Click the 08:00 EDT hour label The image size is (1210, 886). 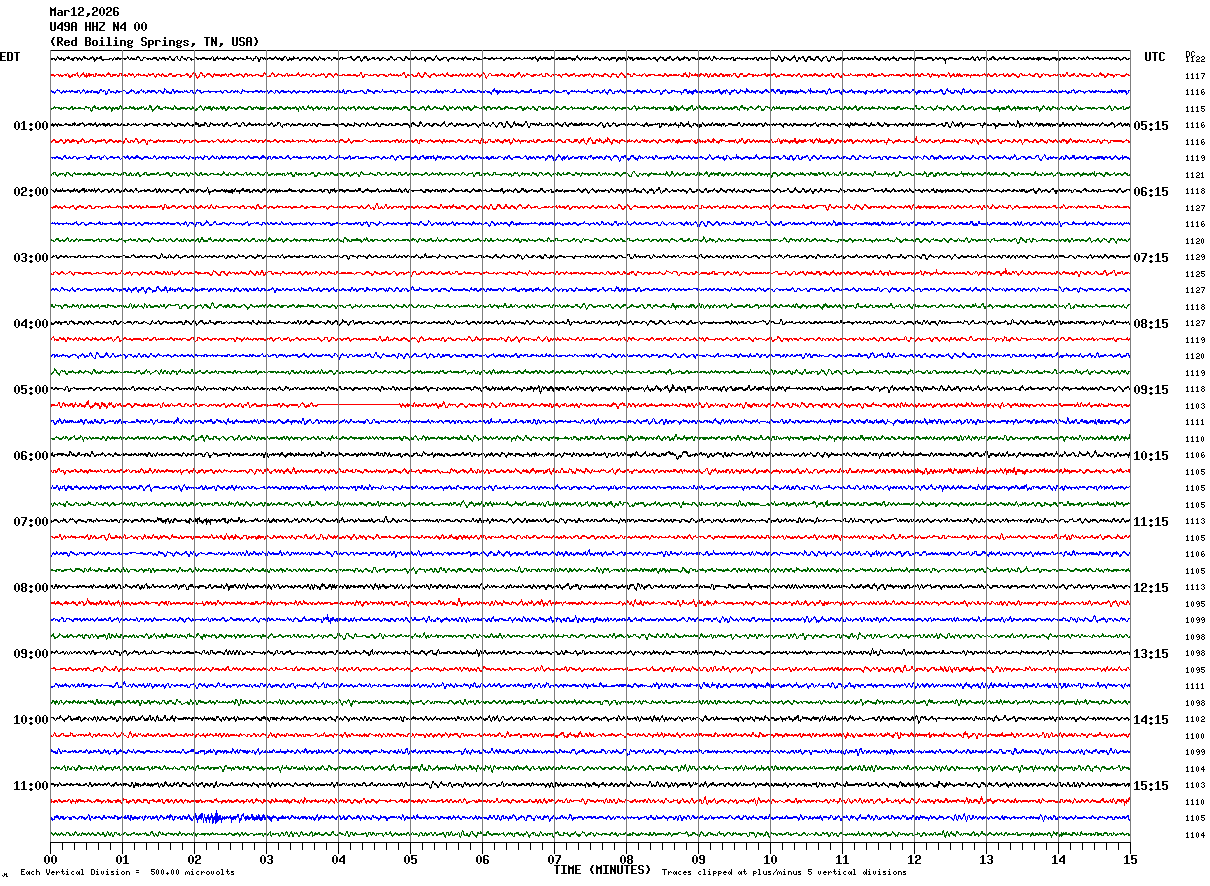(x=31, y=588)
